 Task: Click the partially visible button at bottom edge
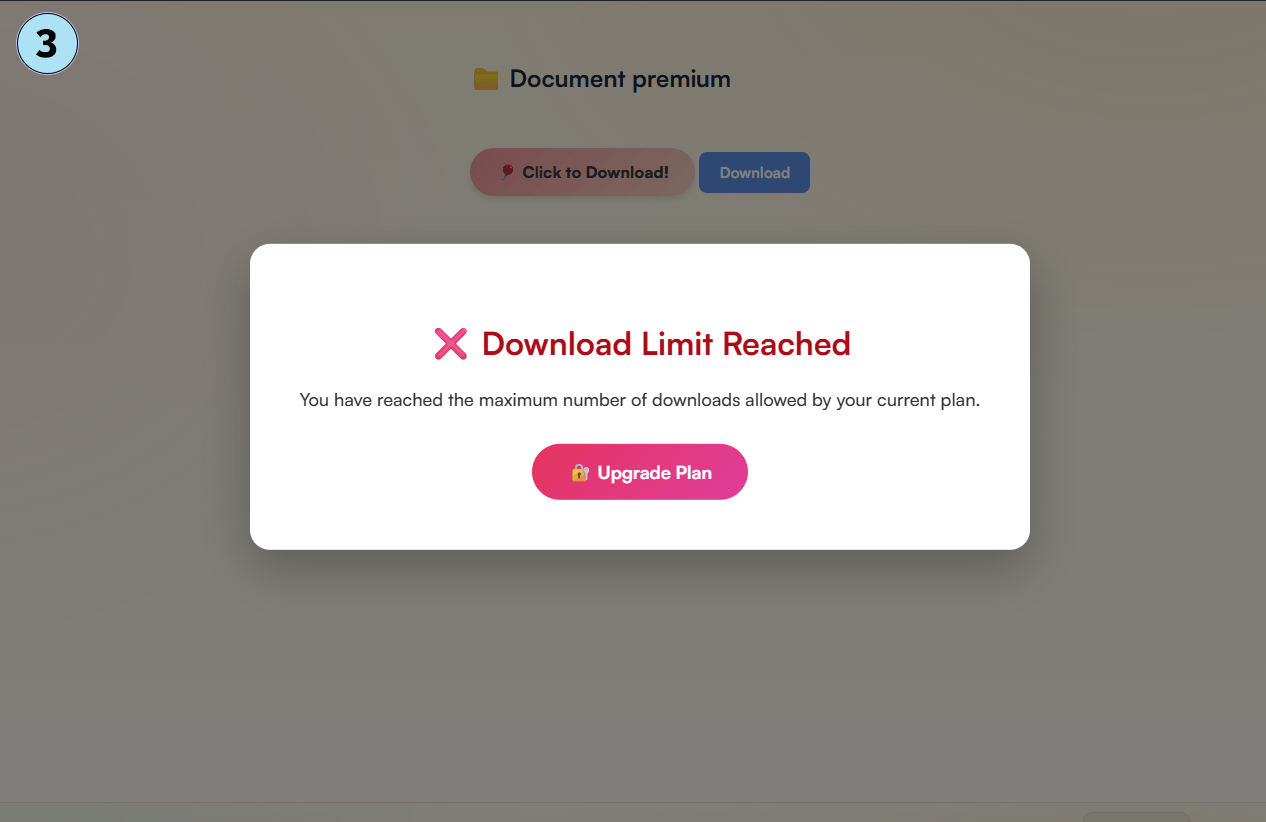pyautogui.click(x=1136, y=817)
